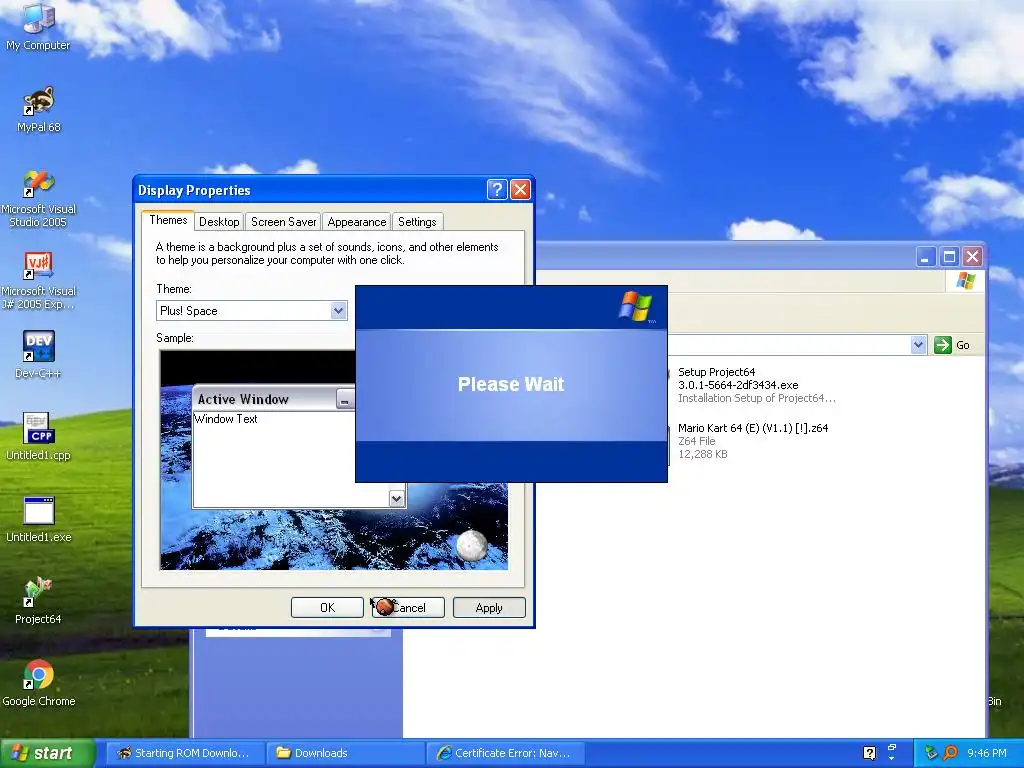This screenshot has width=1024, height=768.
Task: Switch to Starting ROM Download taskbar item
Action: coord(185,753)
